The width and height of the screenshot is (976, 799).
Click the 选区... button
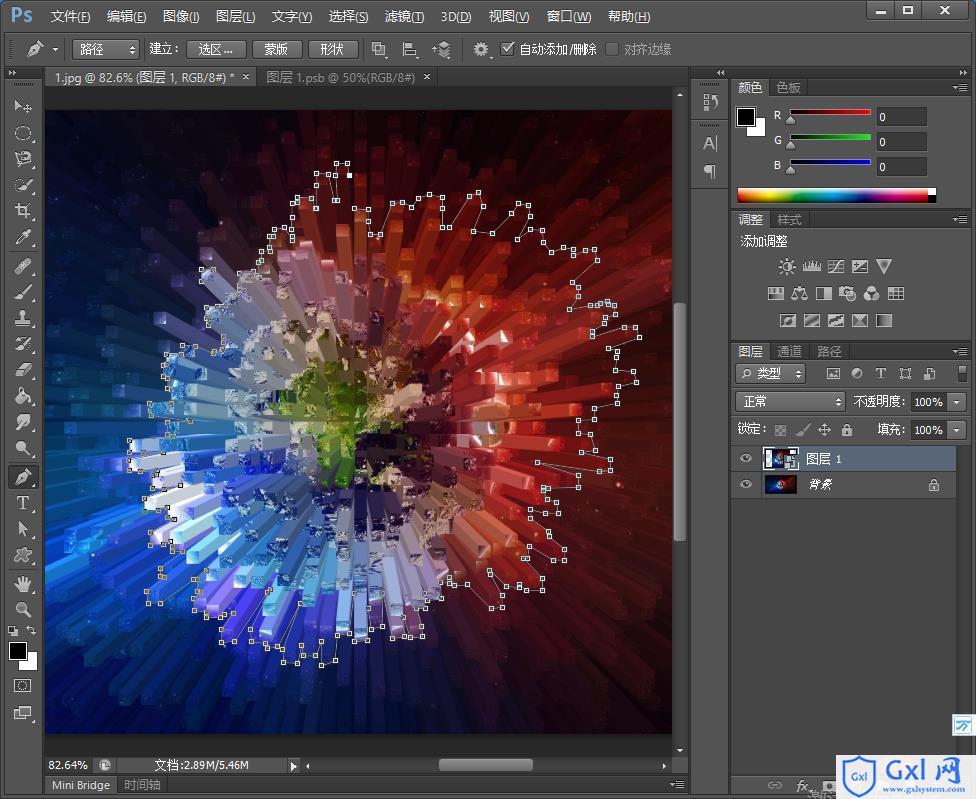[215, 49]
